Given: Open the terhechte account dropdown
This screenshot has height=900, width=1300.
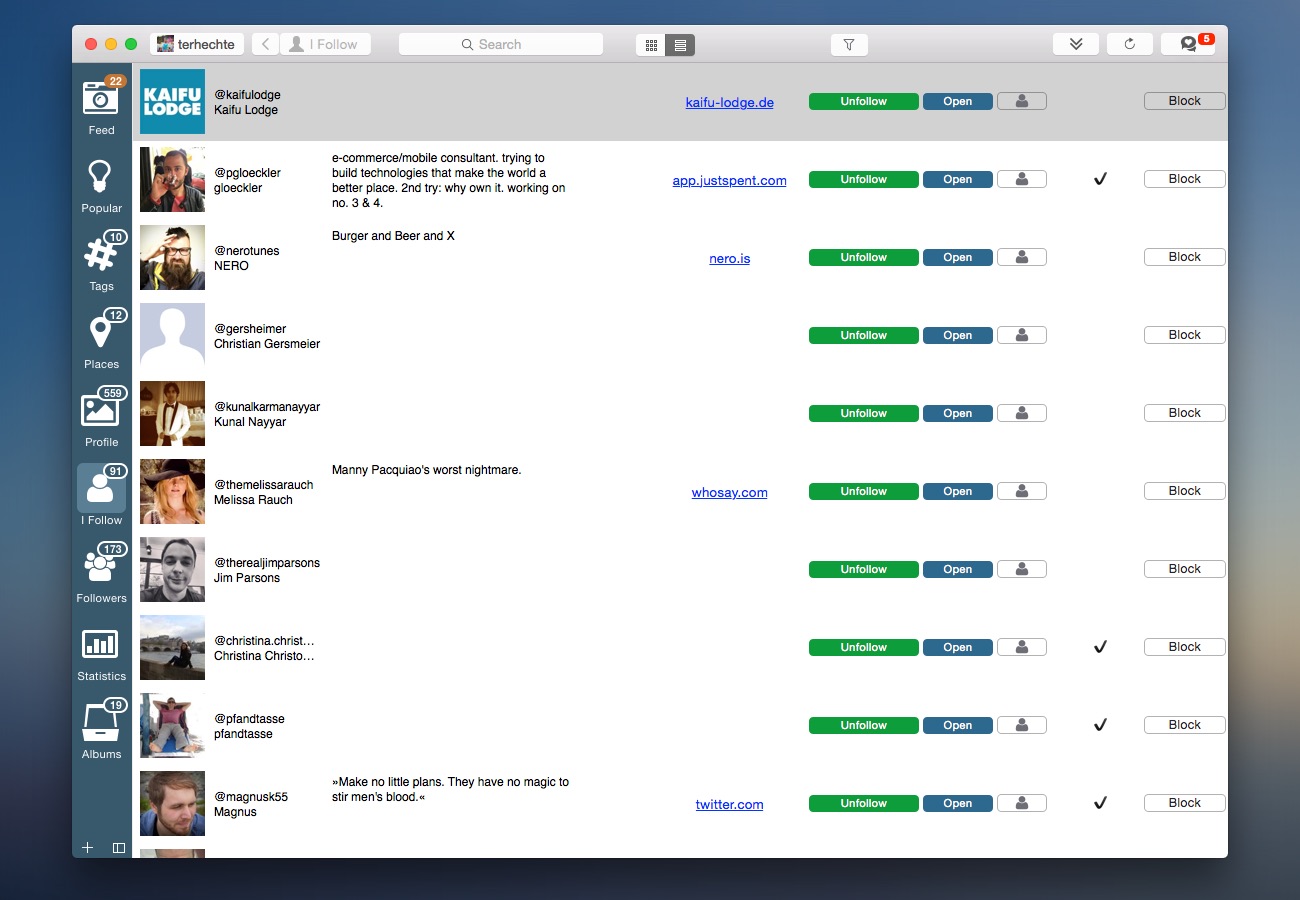Looking at the screenshot, I should coord(197,45).
